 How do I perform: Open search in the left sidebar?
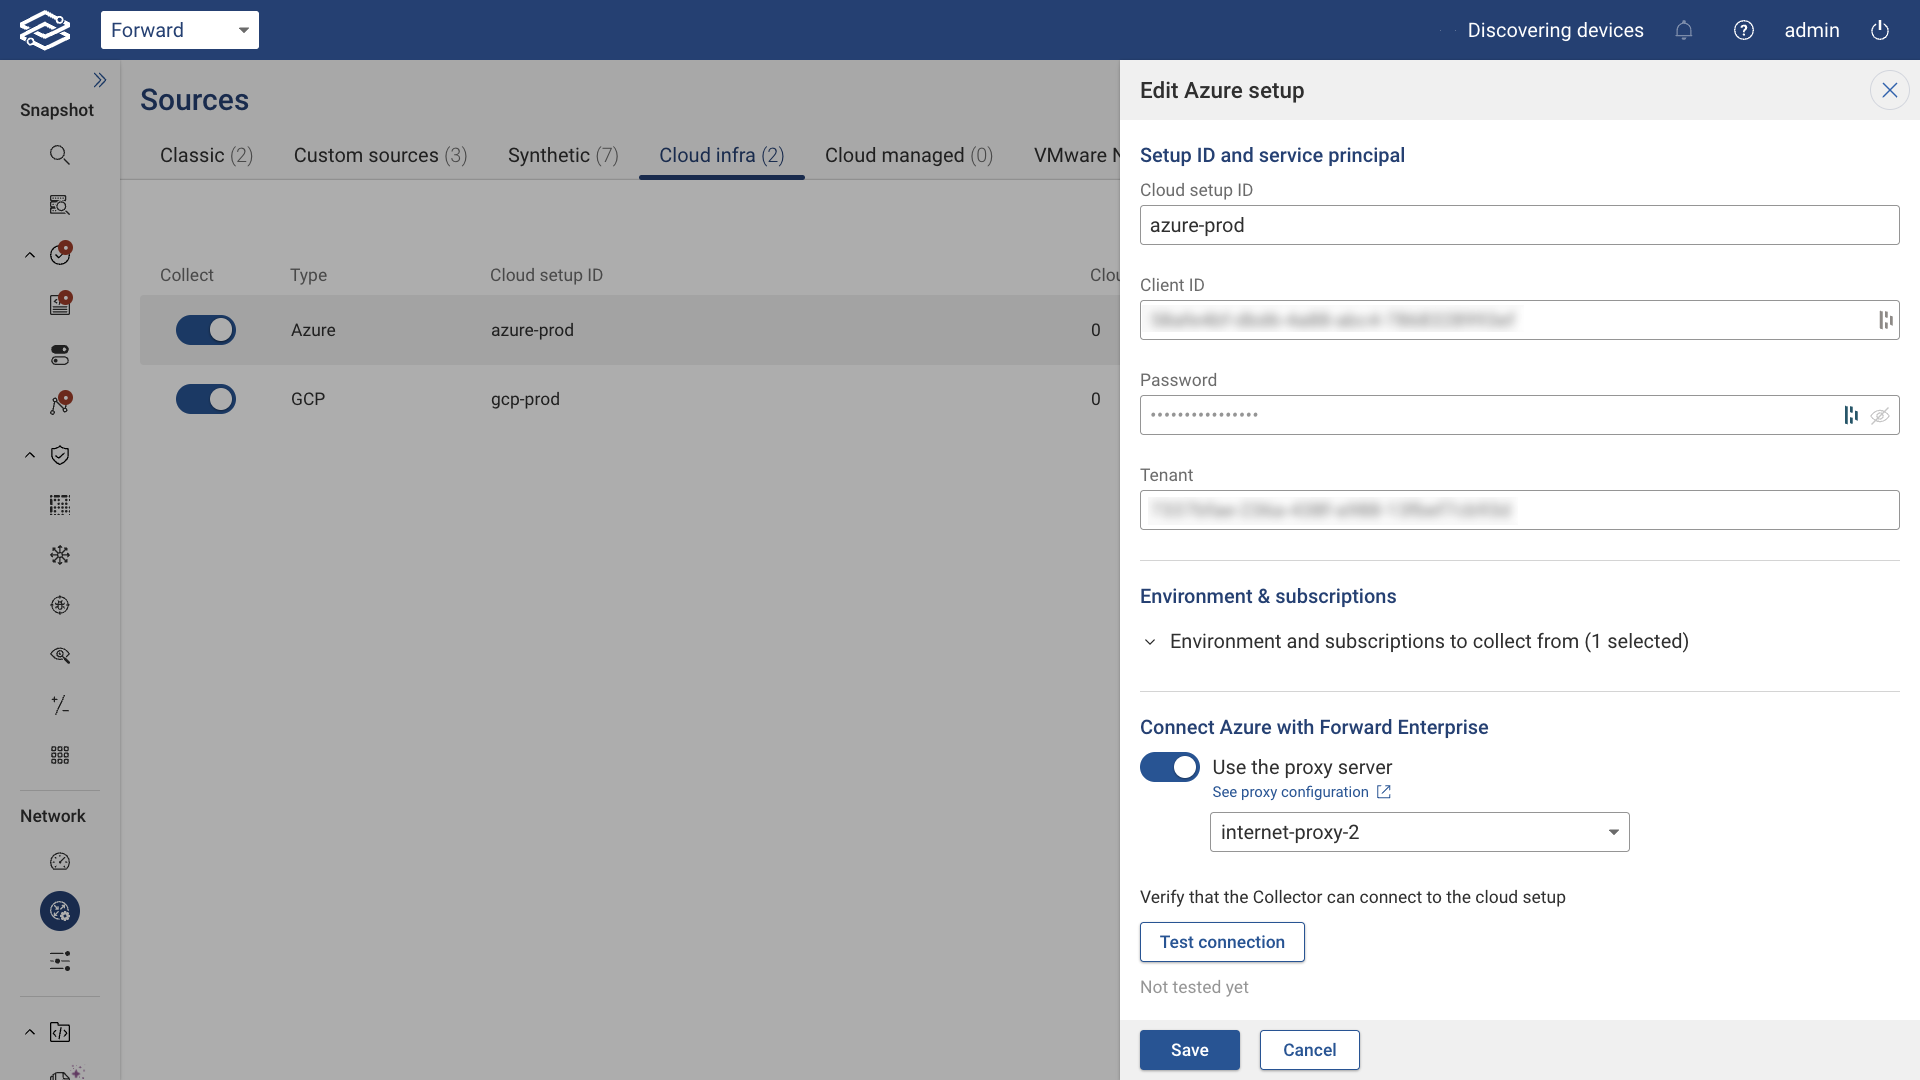(60, 155)
